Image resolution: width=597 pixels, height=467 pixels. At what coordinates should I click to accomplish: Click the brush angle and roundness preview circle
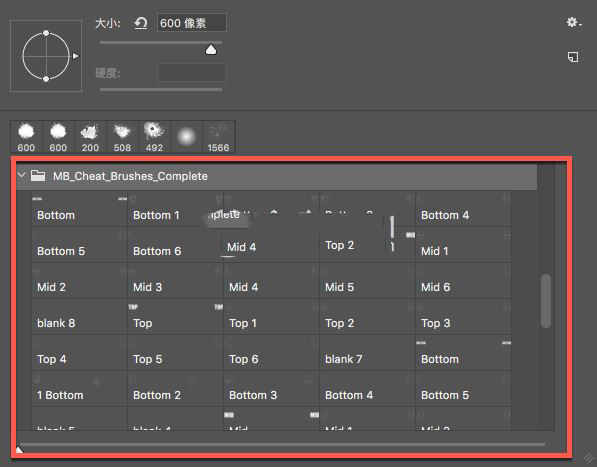point(46,56)
